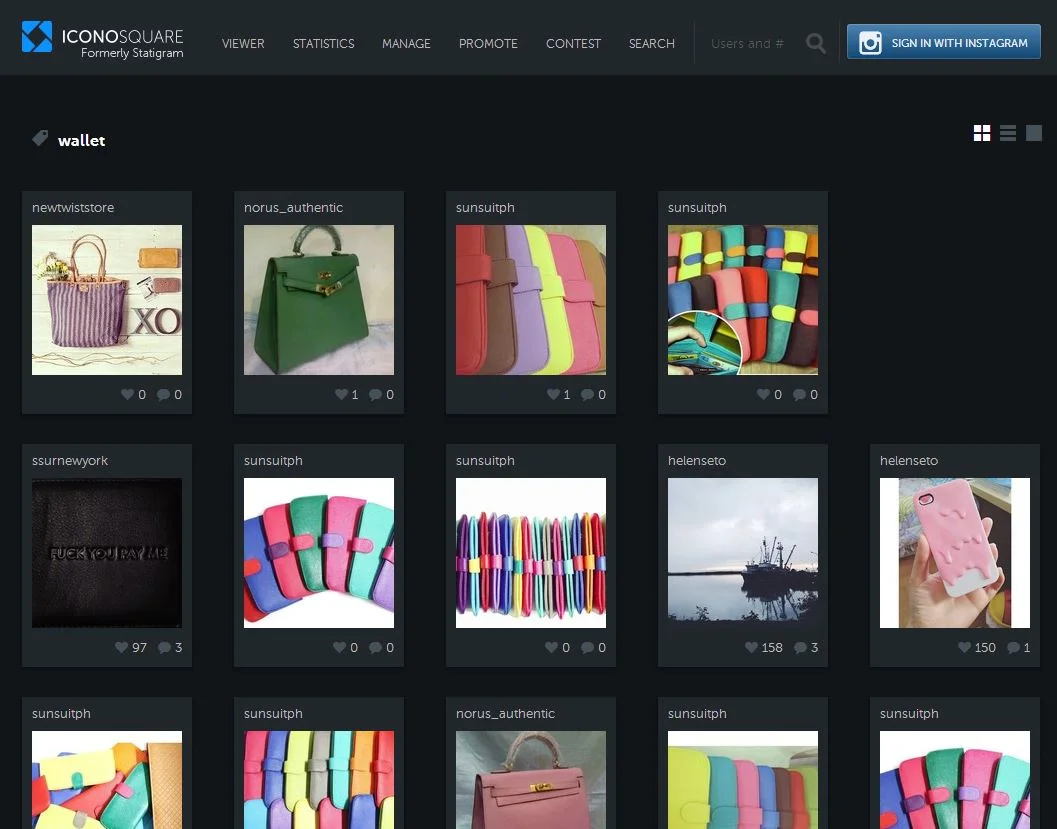
Task: Switch to list view layout icon
Action: (x=1008, y=133)
